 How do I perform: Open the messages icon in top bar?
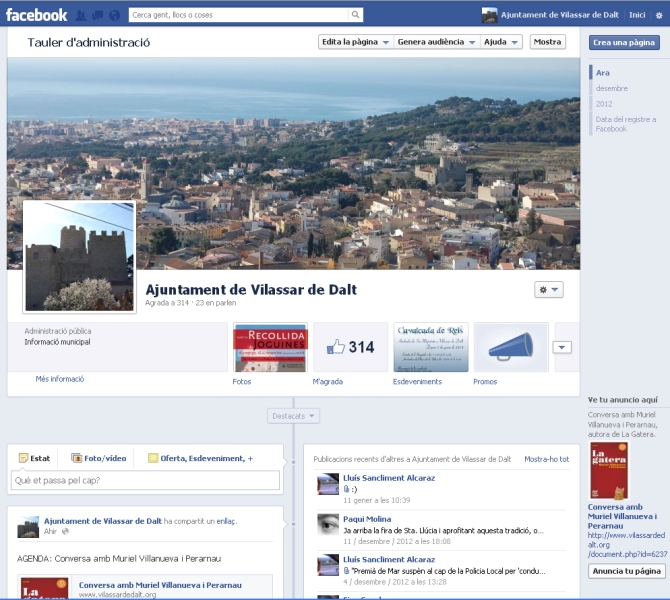(97, 15)
